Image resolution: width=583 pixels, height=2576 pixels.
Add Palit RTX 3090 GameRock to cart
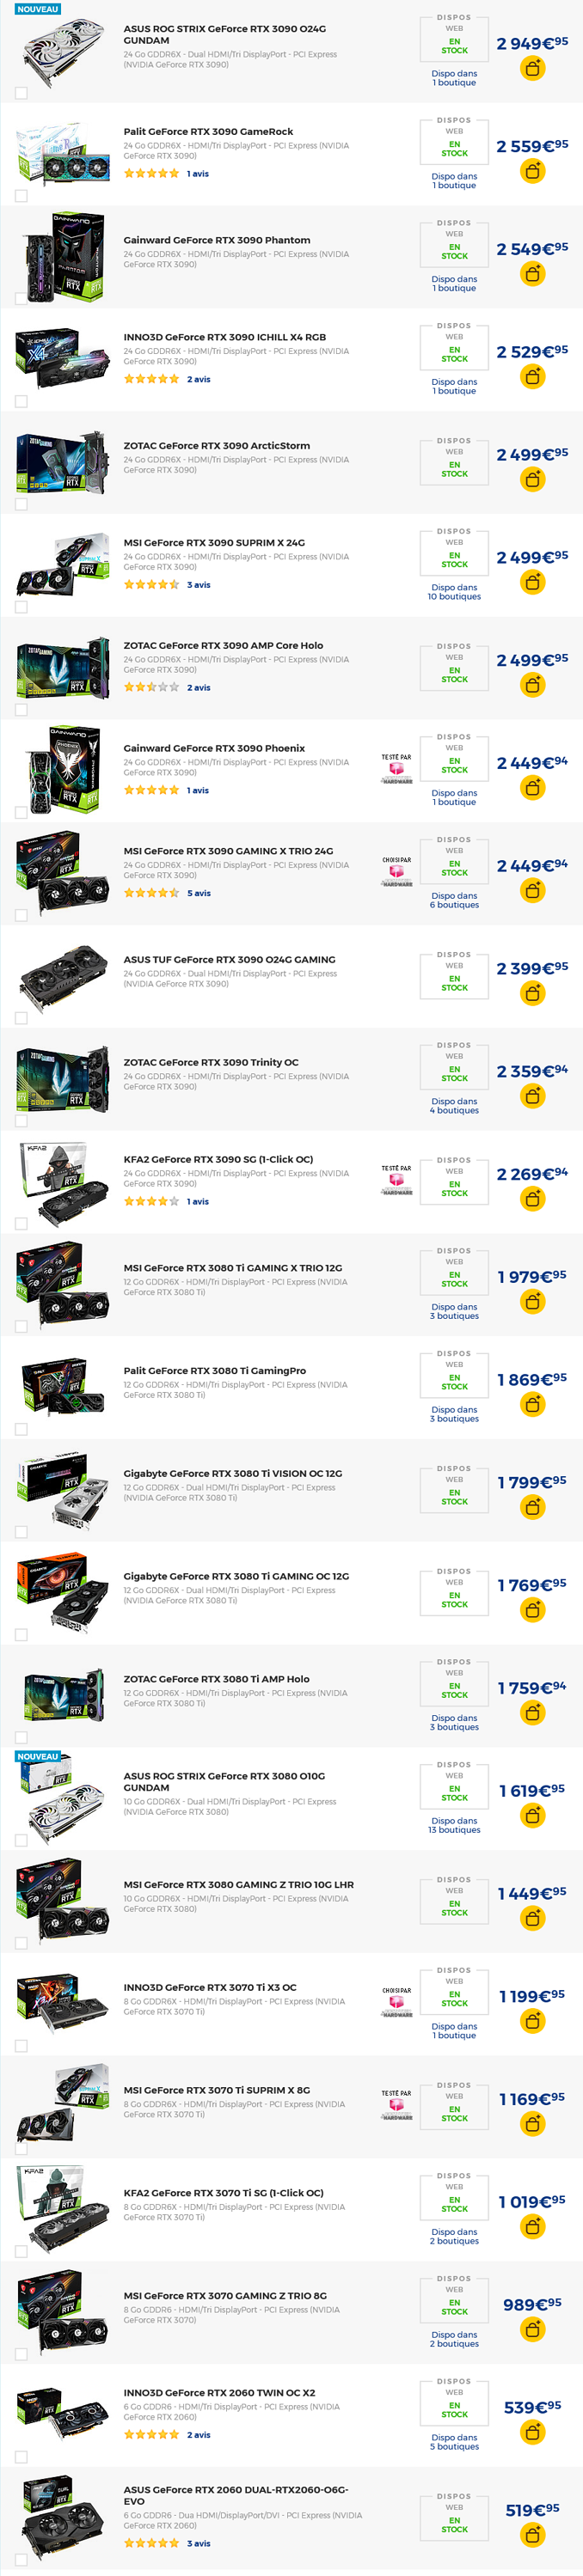tap(533, 172)
